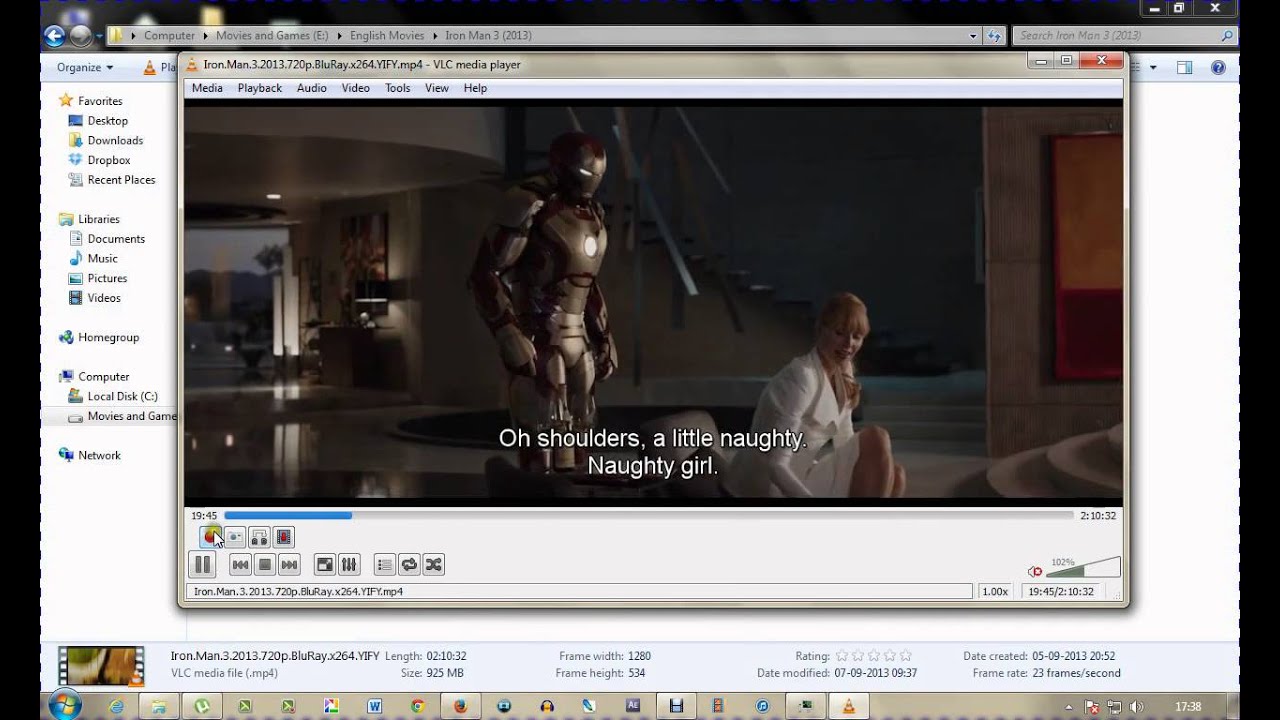
Task: Click the 19:45/2:10:32 time status display
Action: 1061,592
